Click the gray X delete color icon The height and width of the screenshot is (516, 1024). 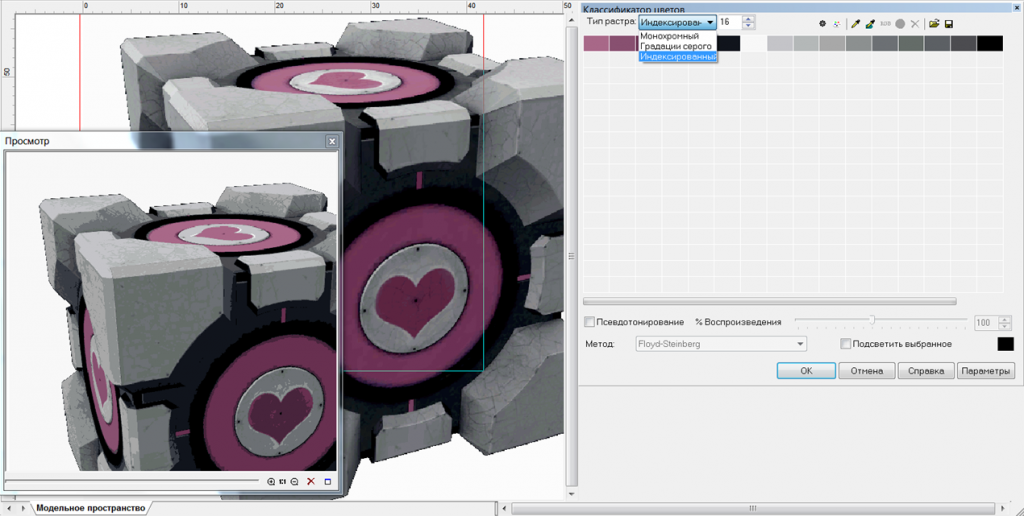[x=915, y=24]
